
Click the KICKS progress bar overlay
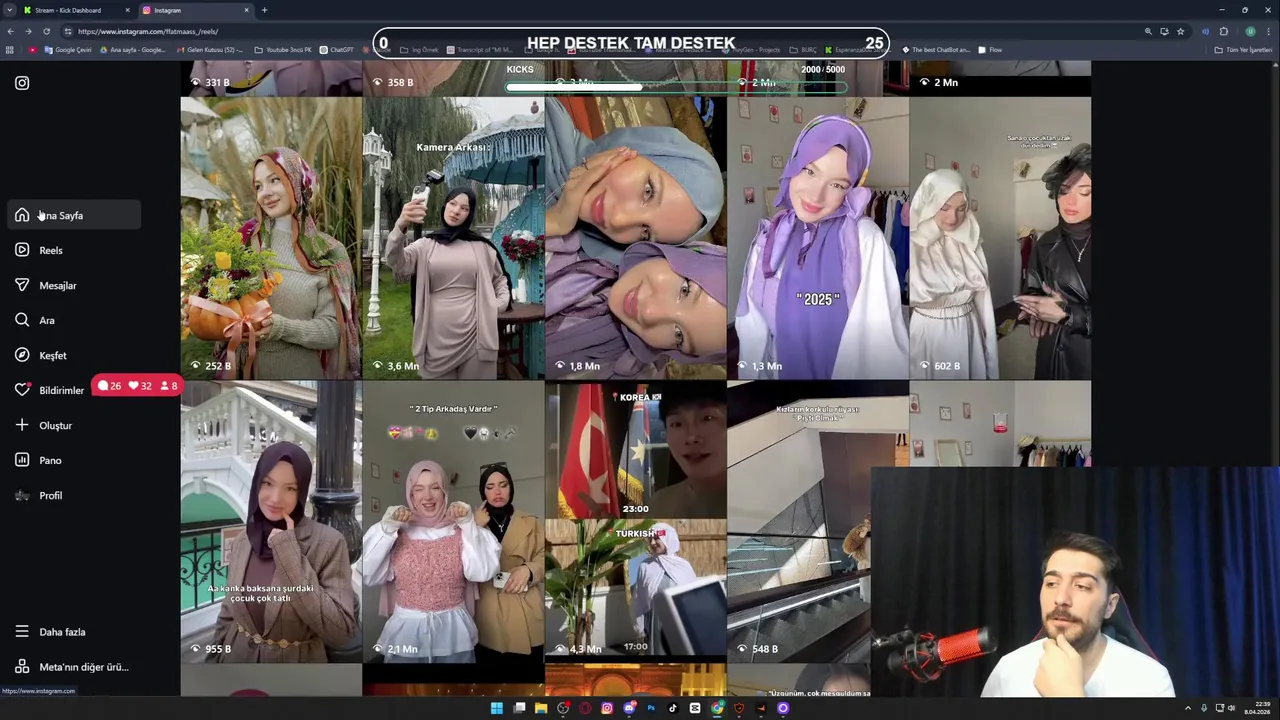point(677,87)
